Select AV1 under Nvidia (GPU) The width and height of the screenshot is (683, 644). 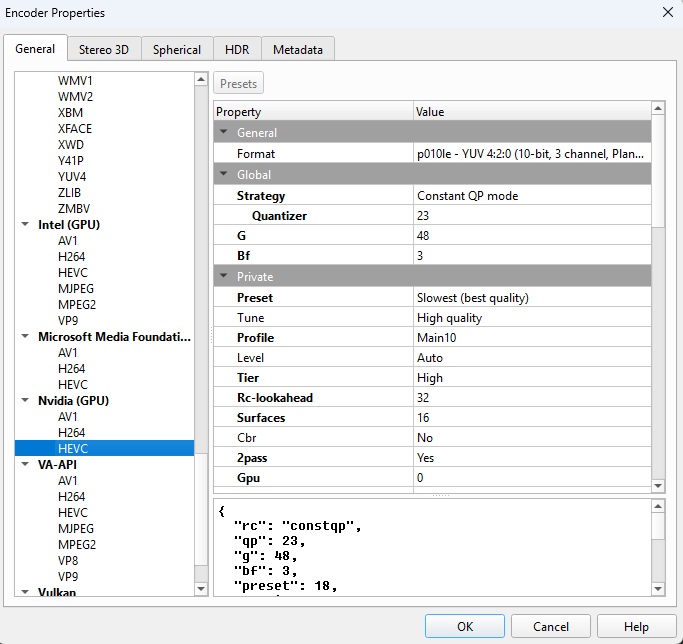[x=68, y=417]
